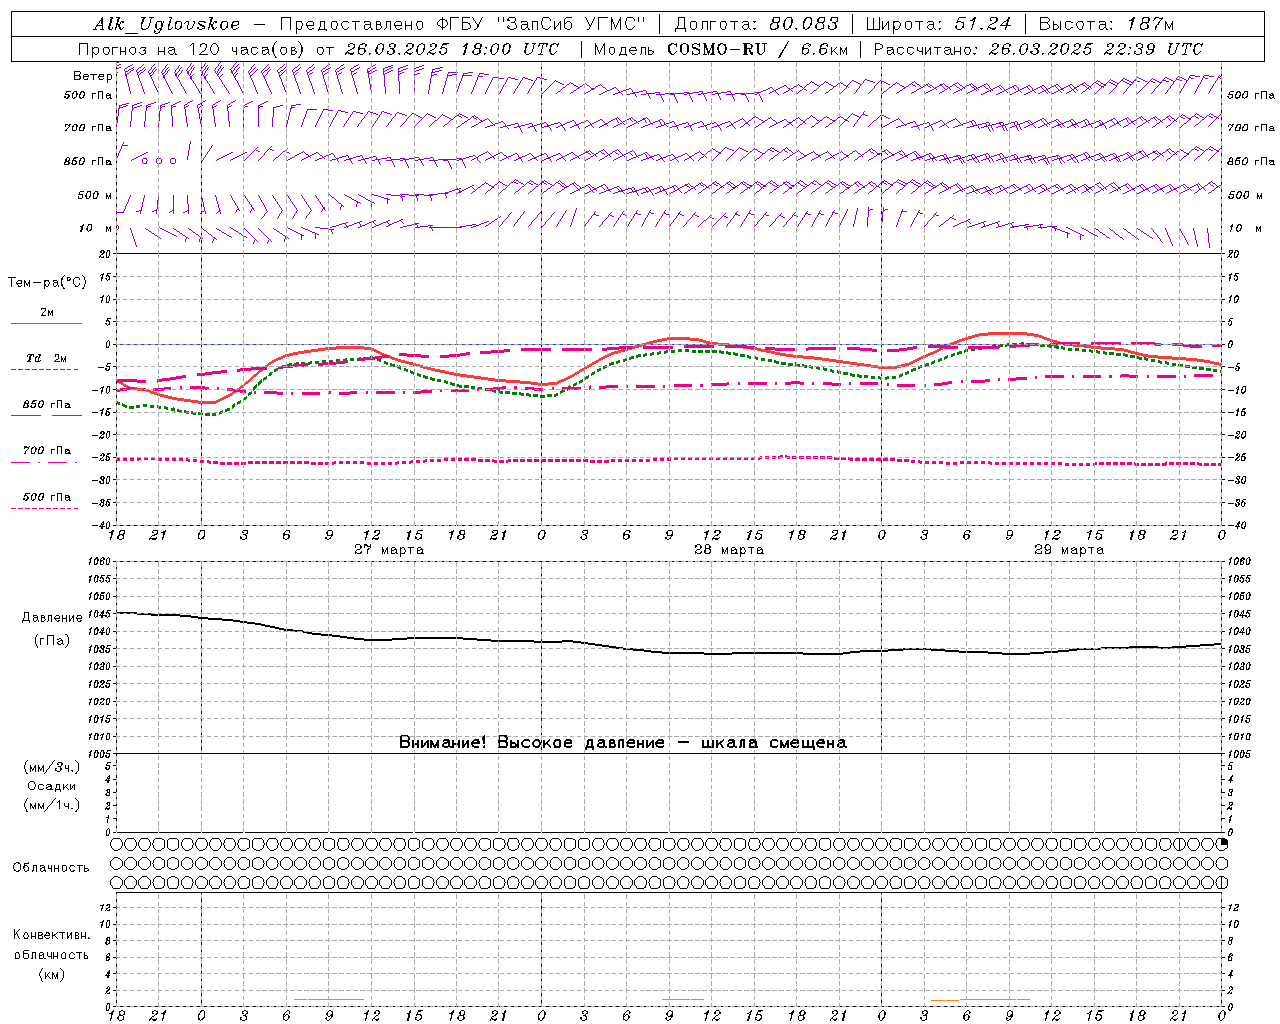Image resolution: width=1280 pixels, height=1024 pixels.
Task: Click the first cloud circle in the top row
Action: coord(116,844)
